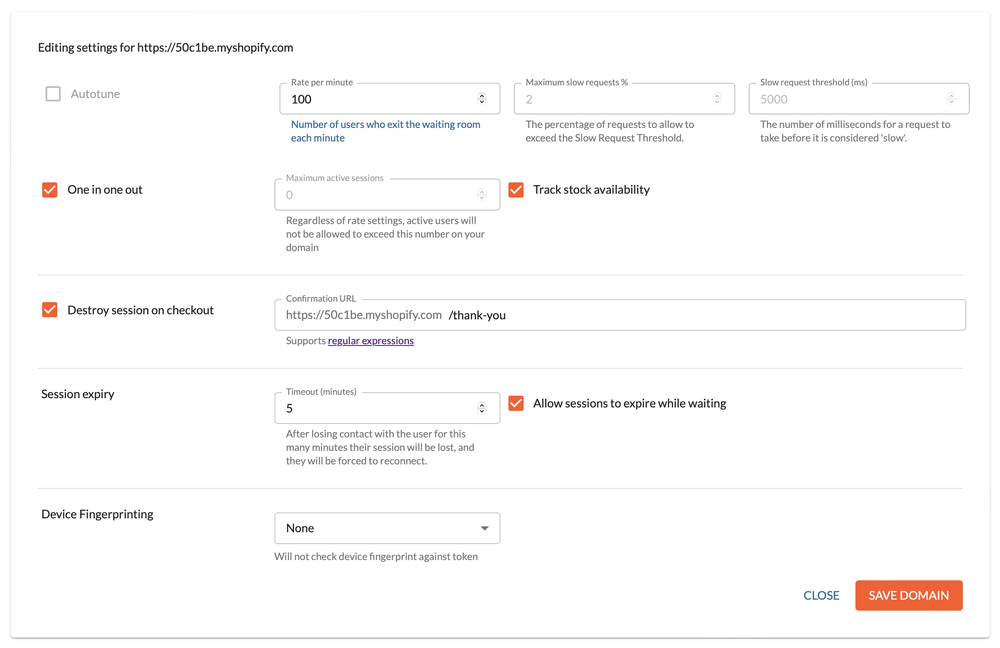Open the regular expressions link
Screen dimensions: 1000x648
click(x=371, y=341)
